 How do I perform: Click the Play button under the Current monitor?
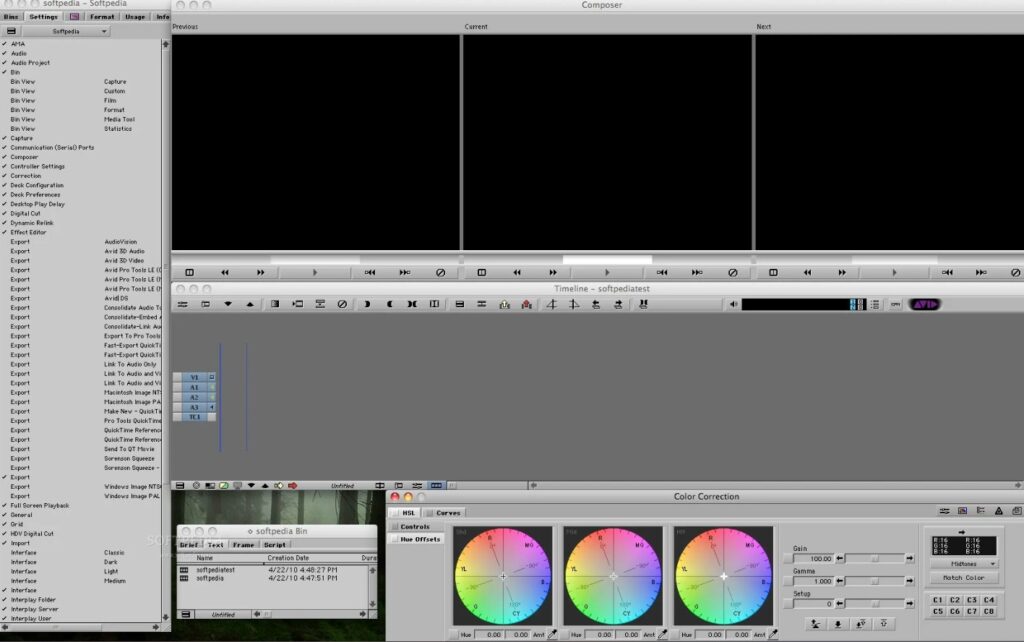click(x=606, y=272)
